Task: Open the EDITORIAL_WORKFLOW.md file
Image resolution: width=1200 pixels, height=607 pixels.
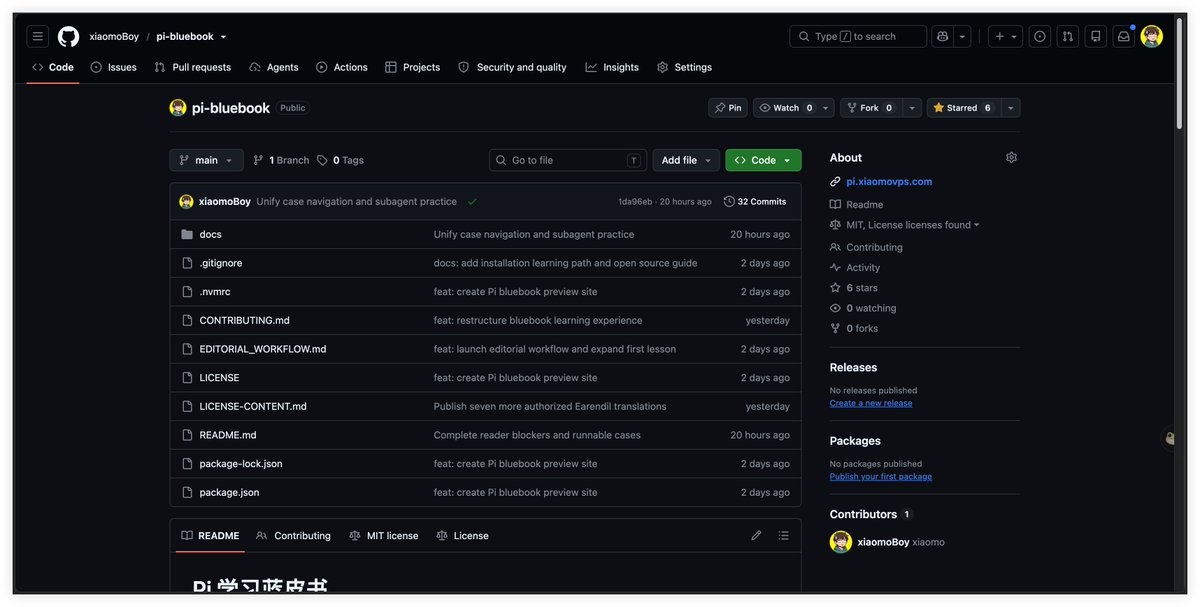Action: (263, 349)
